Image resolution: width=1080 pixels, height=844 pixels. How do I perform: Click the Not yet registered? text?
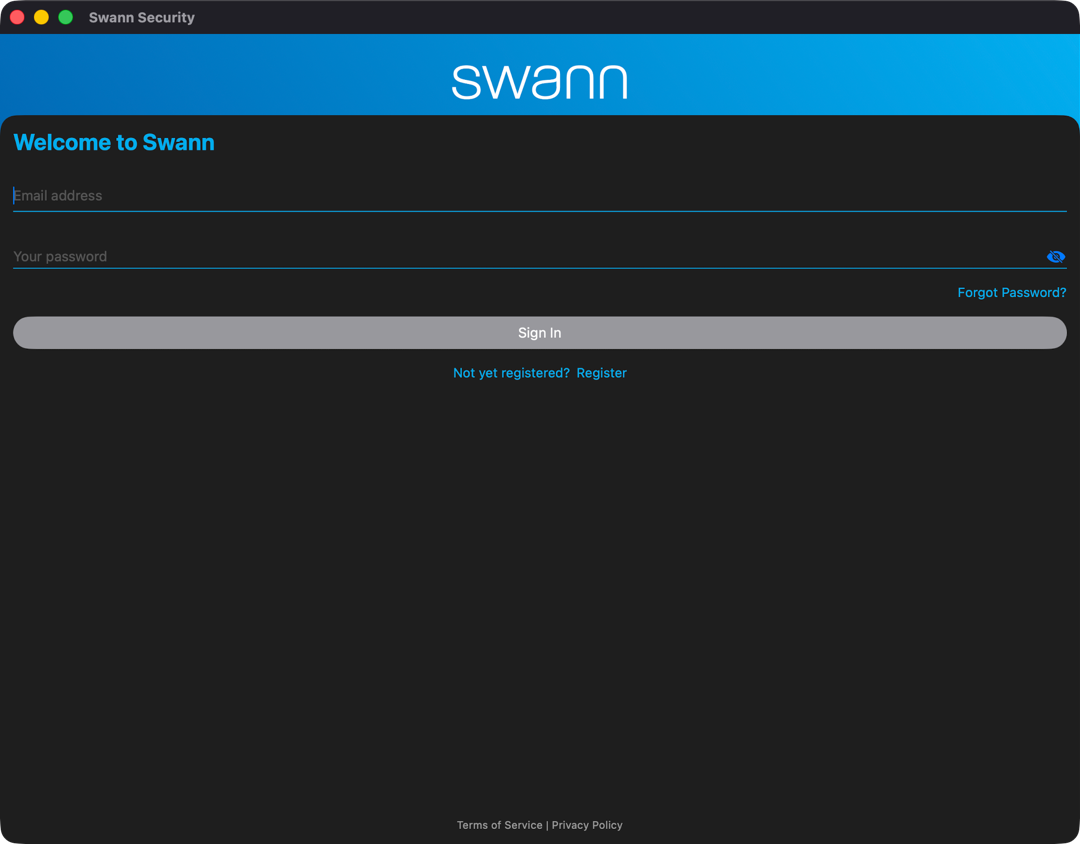pos(511,373)
